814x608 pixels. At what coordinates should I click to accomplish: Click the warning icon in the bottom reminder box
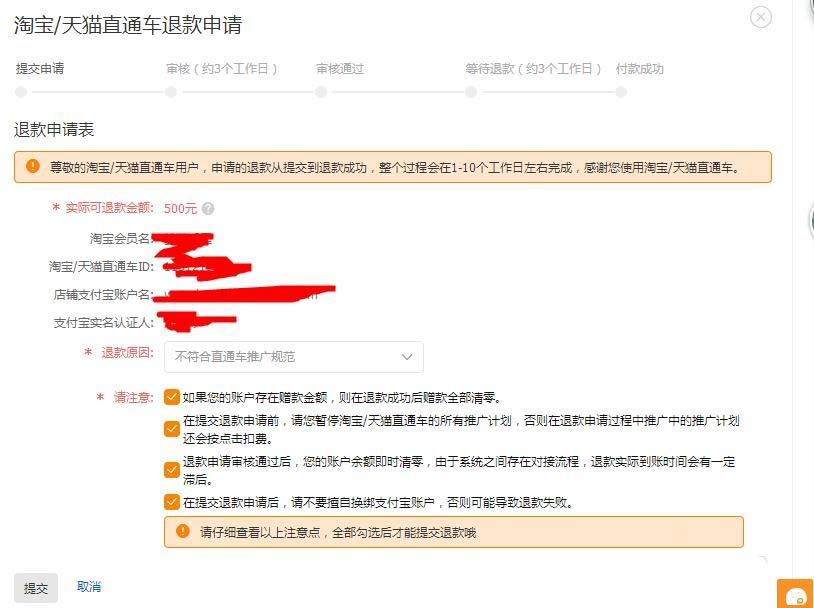coord(183,531)
